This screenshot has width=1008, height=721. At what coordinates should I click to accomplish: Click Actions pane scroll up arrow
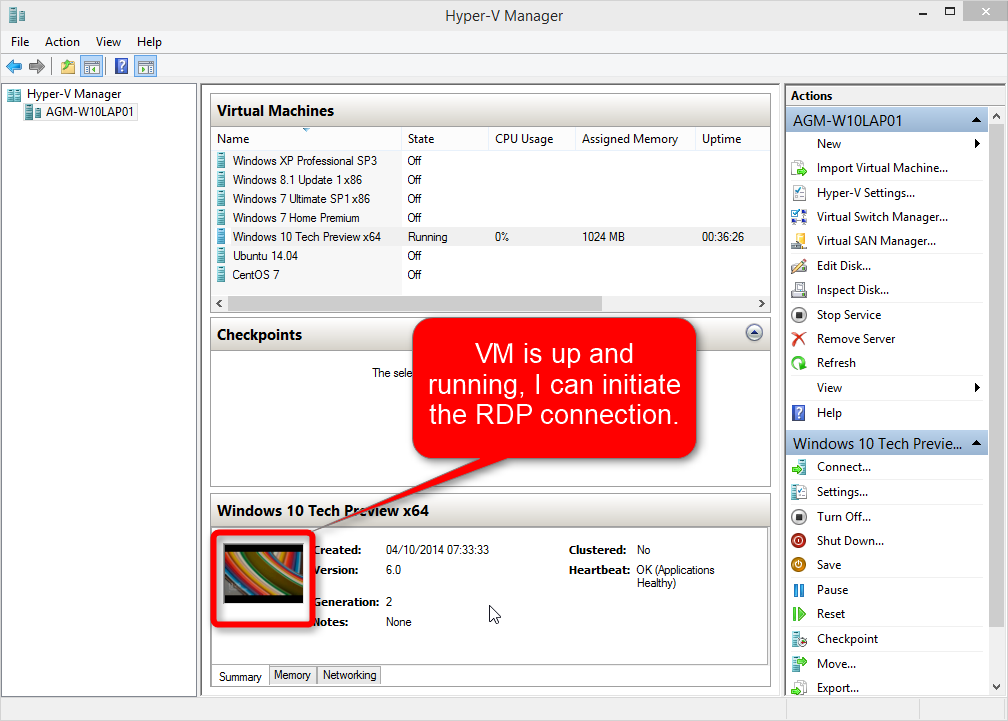tap(996, 116)
